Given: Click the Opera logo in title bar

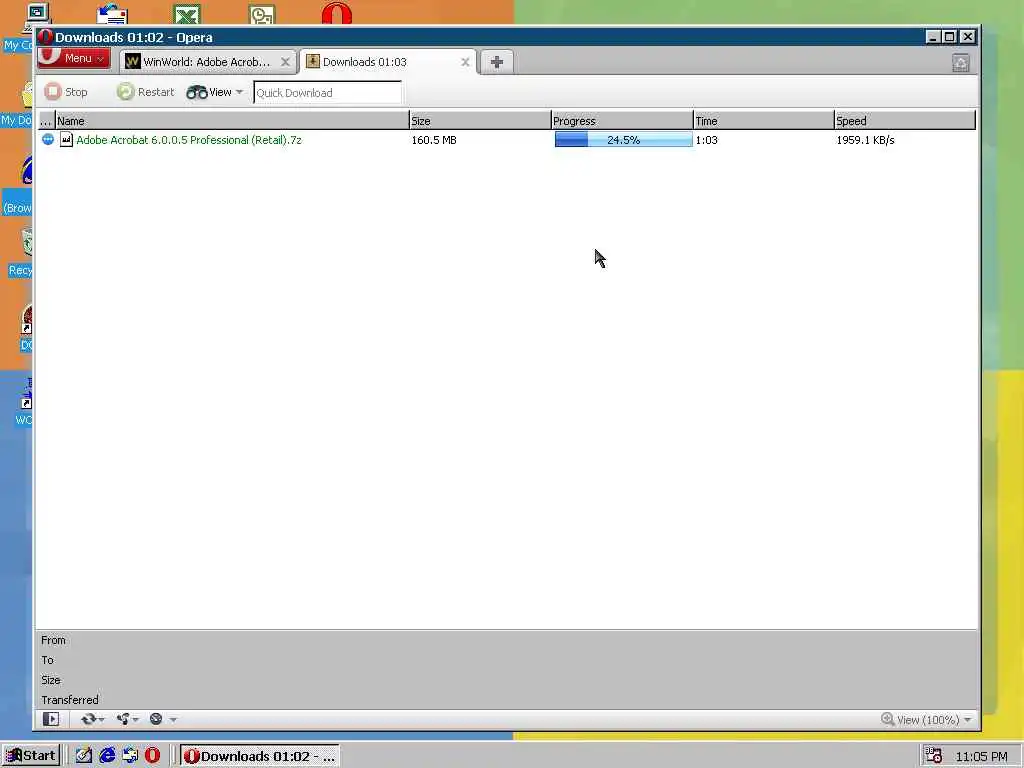Looking at the screenshot, I should [x=44, y=37].
